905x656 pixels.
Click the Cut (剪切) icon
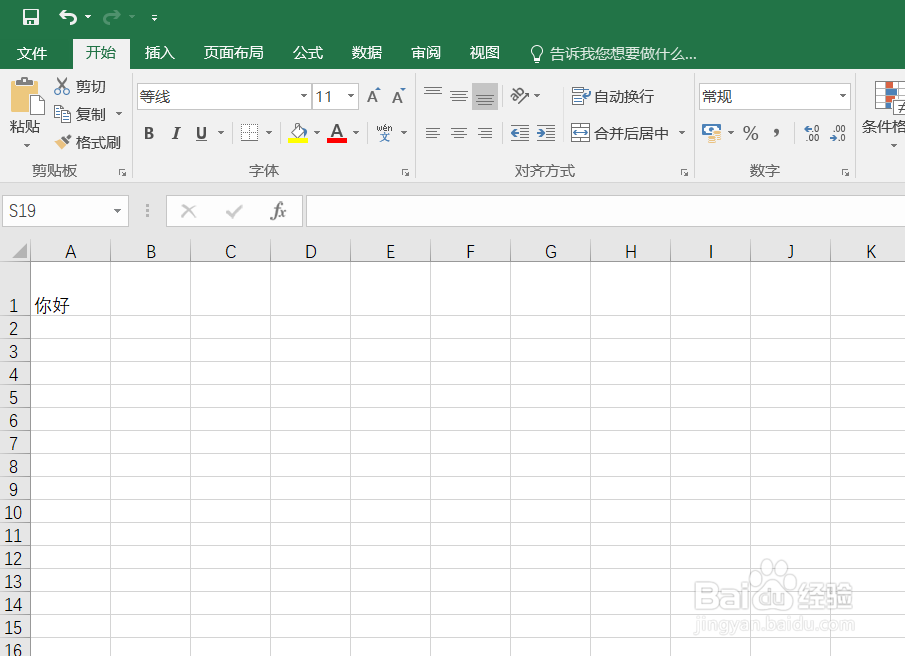tap(62, 86)
